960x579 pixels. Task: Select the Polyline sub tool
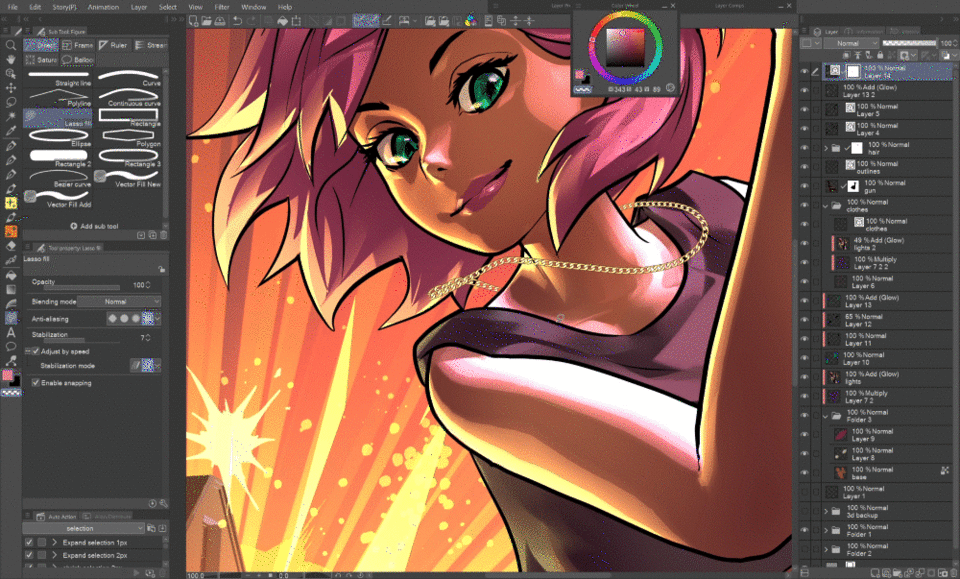coord(58,99)
